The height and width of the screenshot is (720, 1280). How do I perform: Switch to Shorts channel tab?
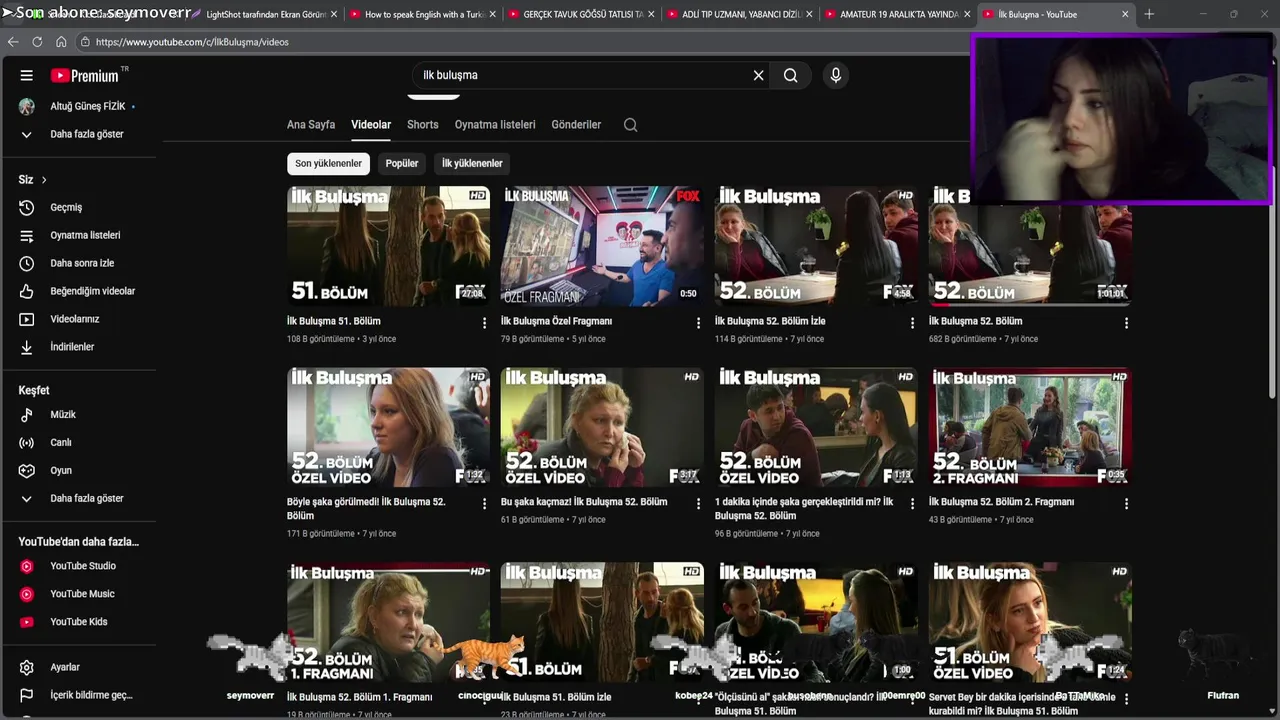(x=423, y=125)
